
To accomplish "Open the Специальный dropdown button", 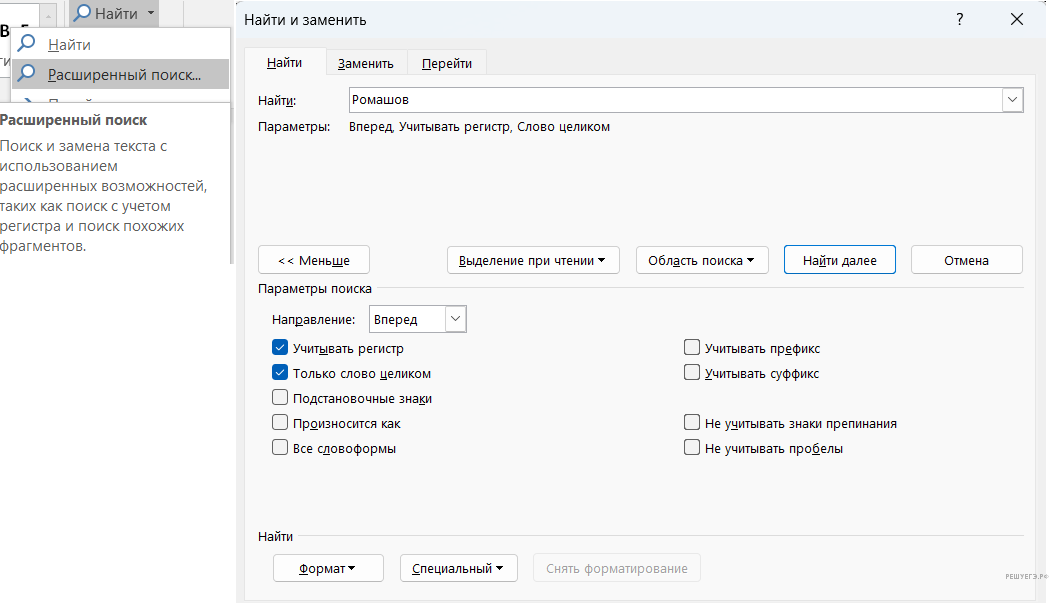I will point(458,568).
